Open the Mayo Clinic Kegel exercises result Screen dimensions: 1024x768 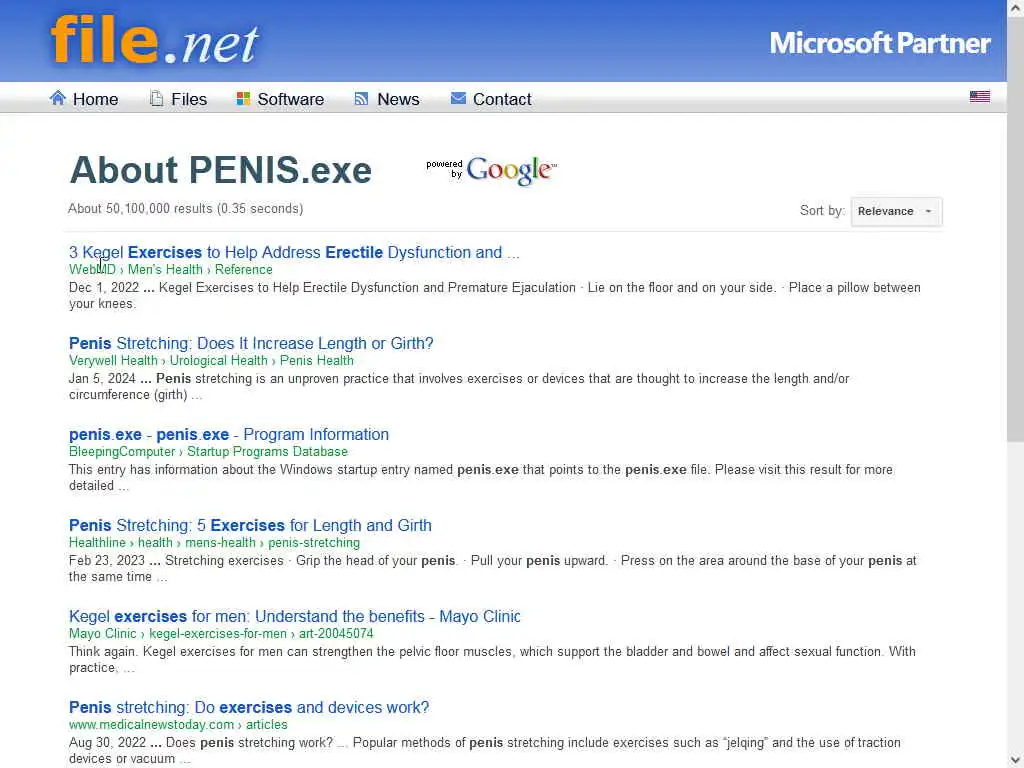[x=294, y=616]
